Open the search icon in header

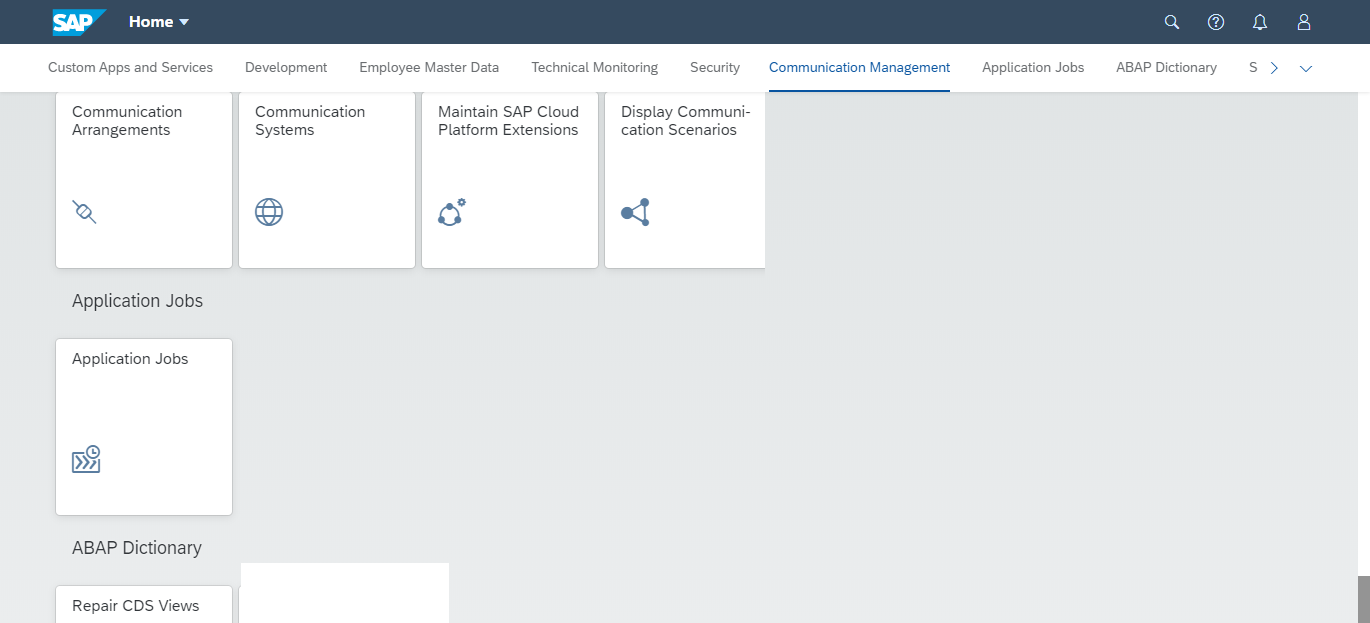(x=1172, y=22)
